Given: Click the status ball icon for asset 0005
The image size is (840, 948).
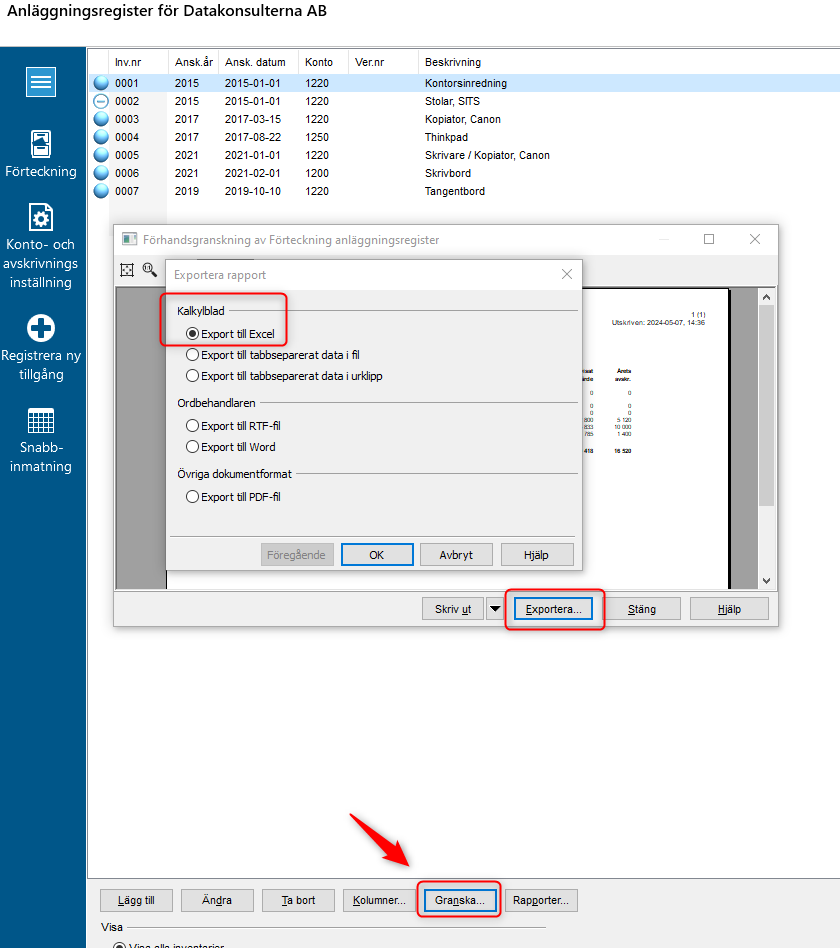Looking at the screenshot, I should [101, 155].
